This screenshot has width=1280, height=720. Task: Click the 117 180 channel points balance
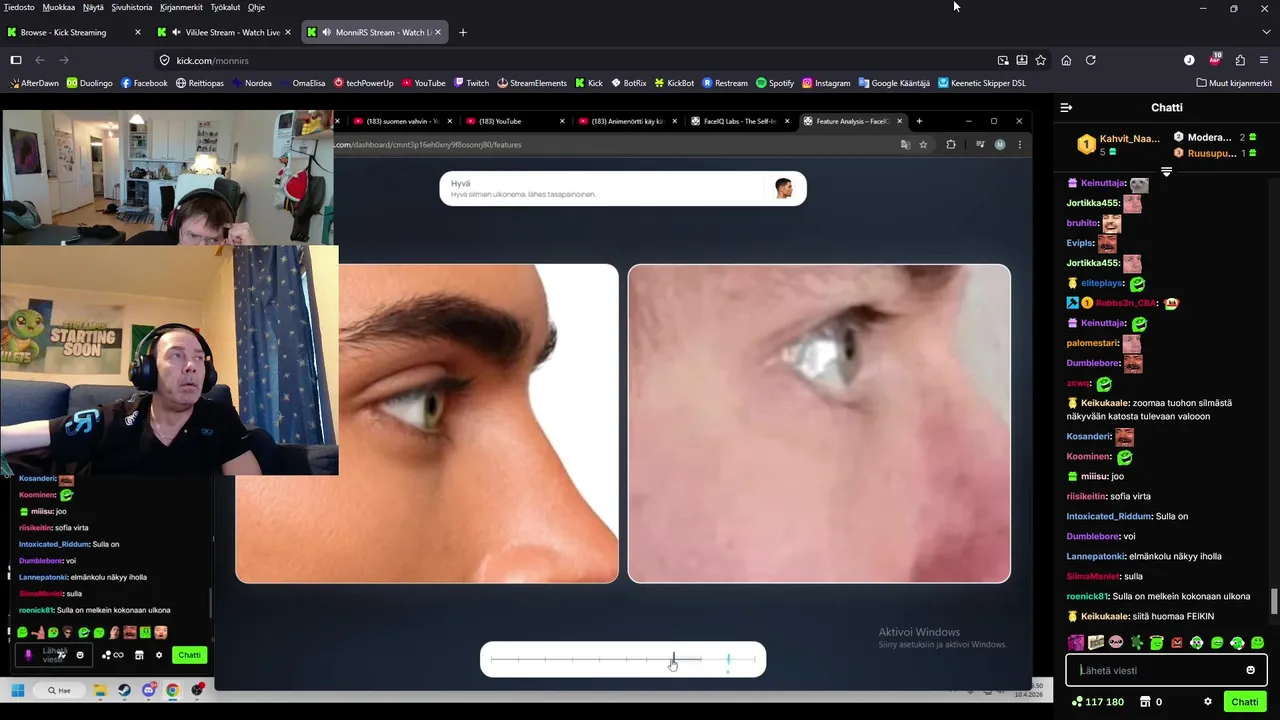(x=1097, y=702)
